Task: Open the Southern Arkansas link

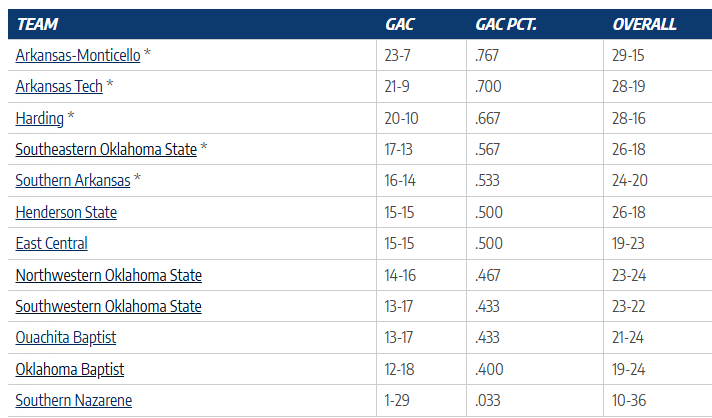Action: point(73,181)
